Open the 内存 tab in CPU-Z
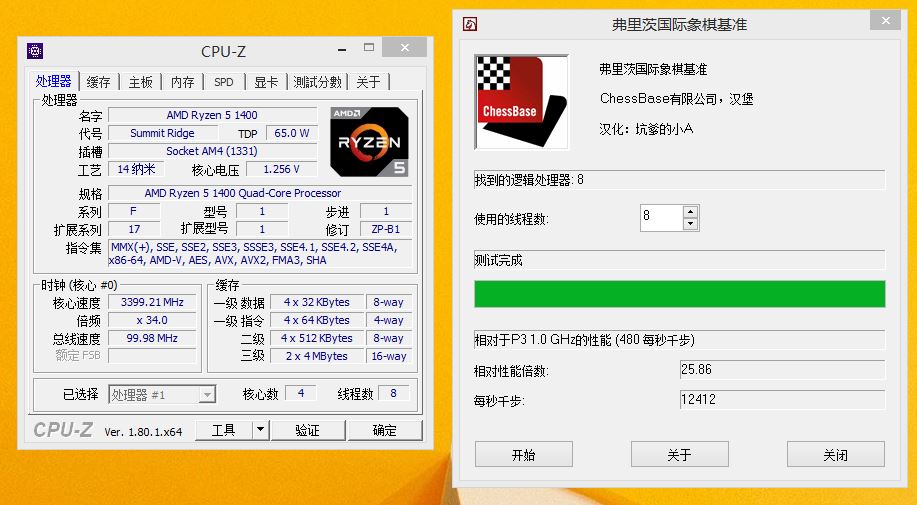The image size is (917, 505). [182, 82]
